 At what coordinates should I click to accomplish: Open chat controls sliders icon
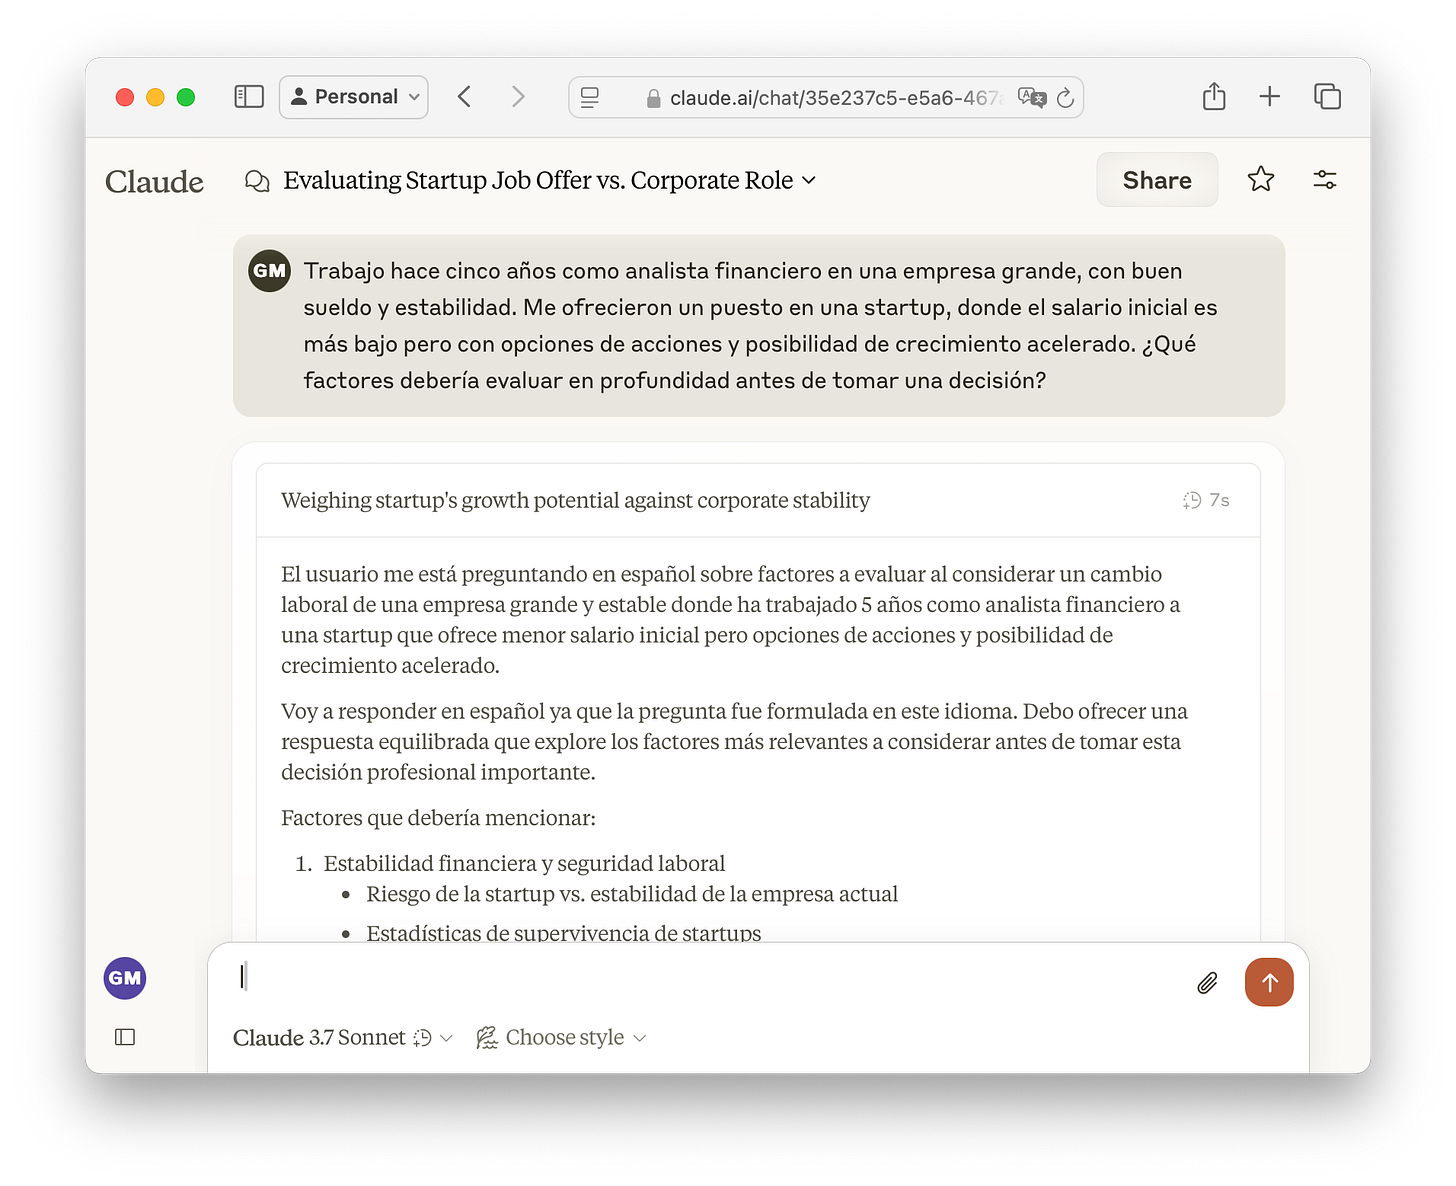click(x=1325, y=180)
